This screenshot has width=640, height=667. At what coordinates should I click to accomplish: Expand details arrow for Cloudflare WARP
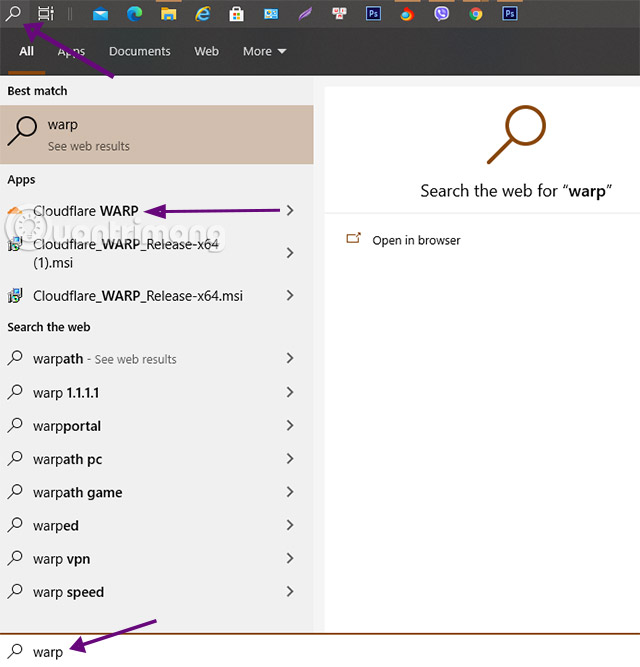tap(290, 210)
